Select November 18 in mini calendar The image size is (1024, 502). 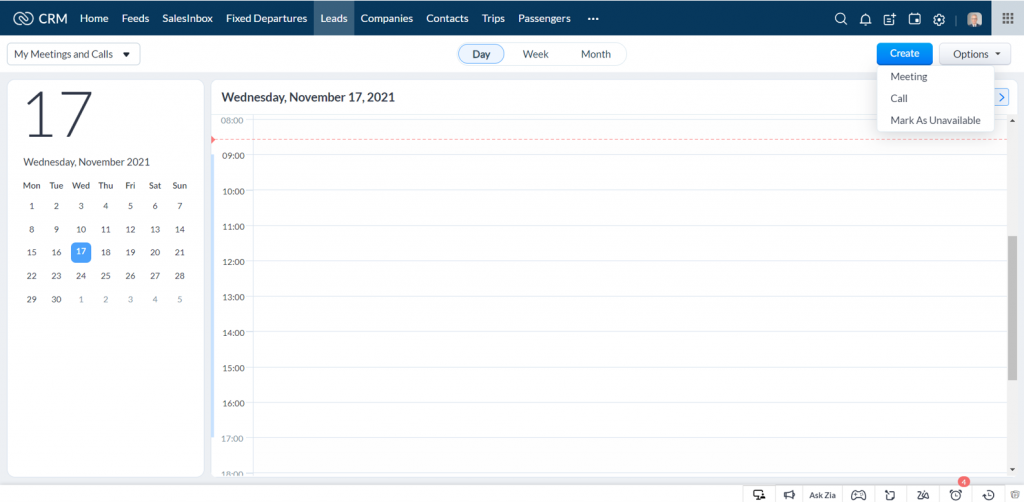click(106, 253)
